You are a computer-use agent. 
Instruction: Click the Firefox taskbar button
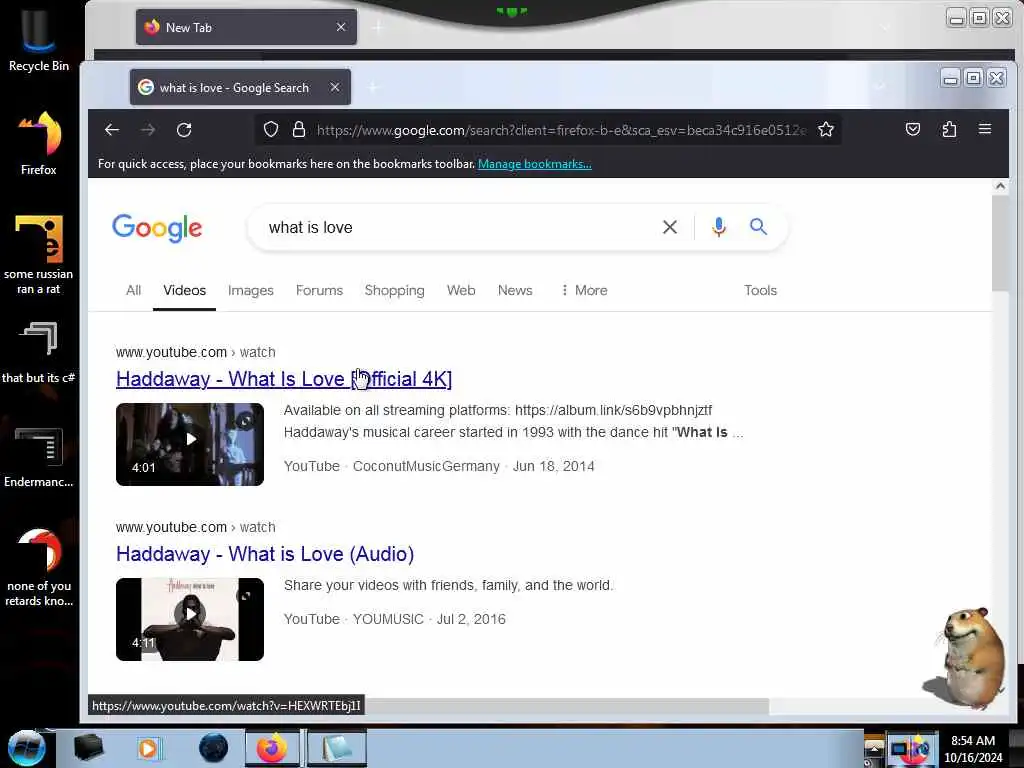[x=272, y=748]
